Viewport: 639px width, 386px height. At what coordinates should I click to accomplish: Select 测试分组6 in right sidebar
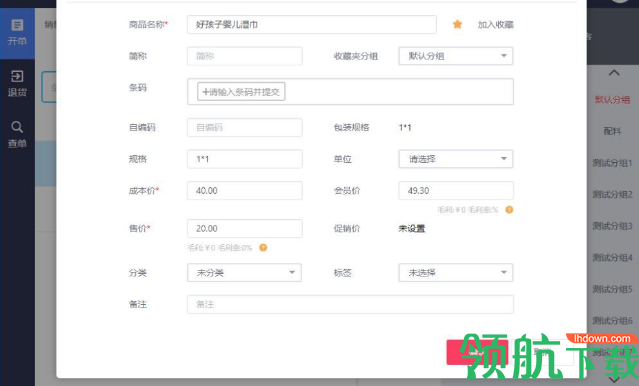[613, 321]
